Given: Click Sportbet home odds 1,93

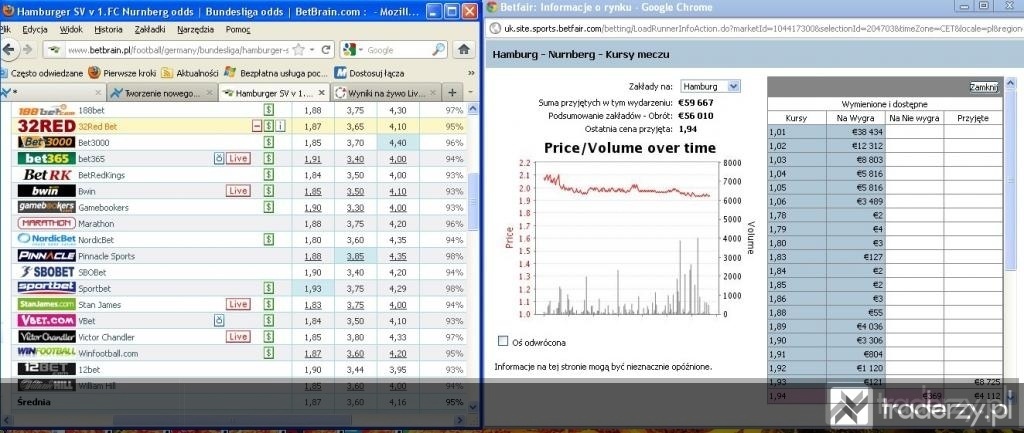Looking at the screenshot, I should point(313,288).
